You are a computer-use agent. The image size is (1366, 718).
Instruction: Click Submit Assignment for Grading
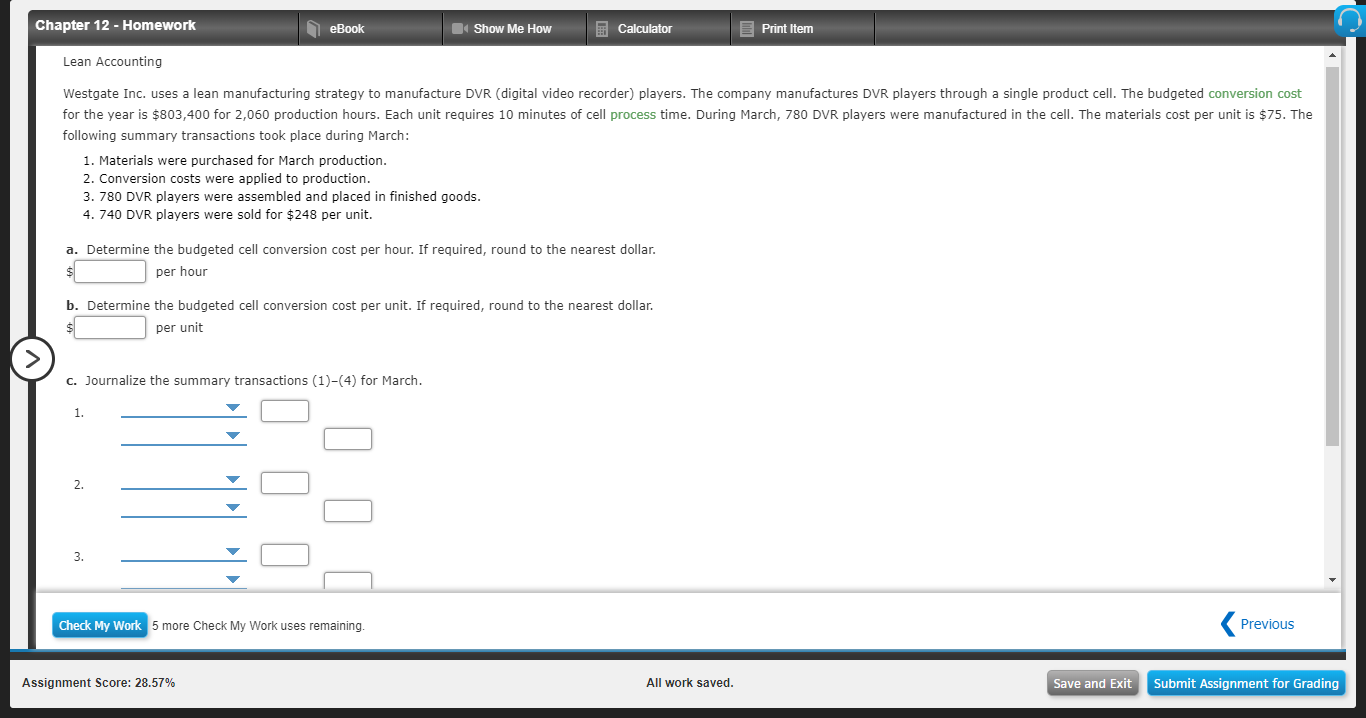pos(1246,683)
